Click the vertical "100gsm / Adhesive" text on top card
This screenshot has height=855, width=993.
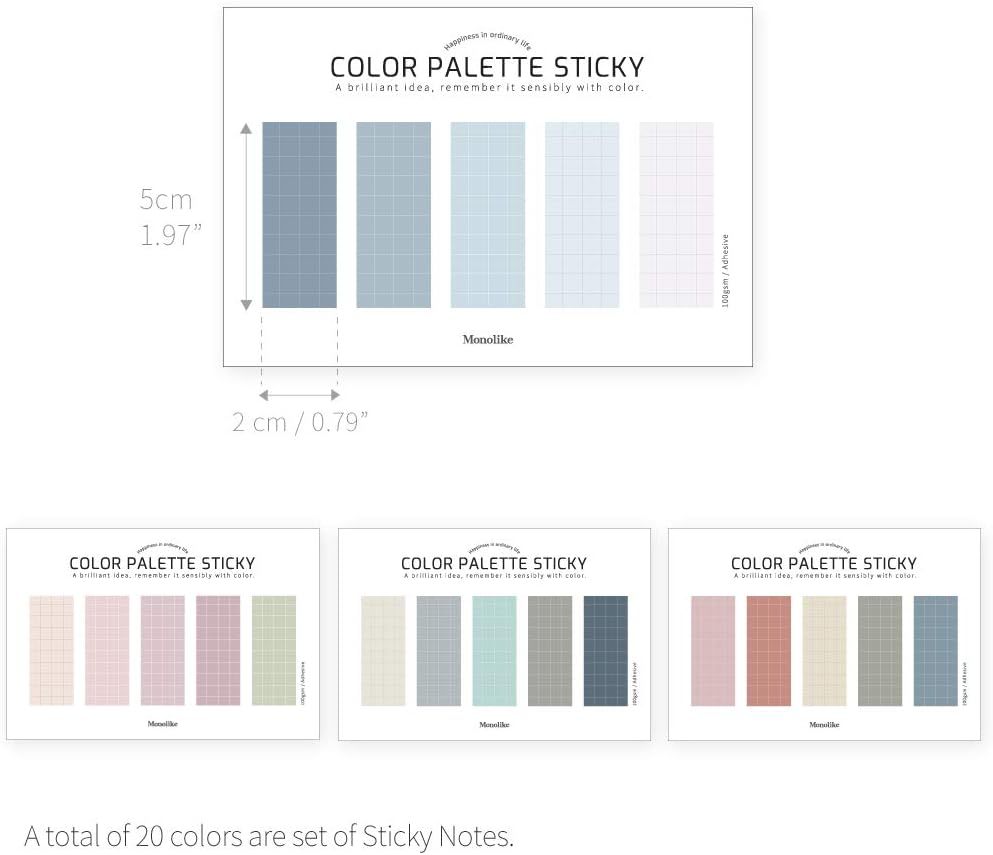725,270
